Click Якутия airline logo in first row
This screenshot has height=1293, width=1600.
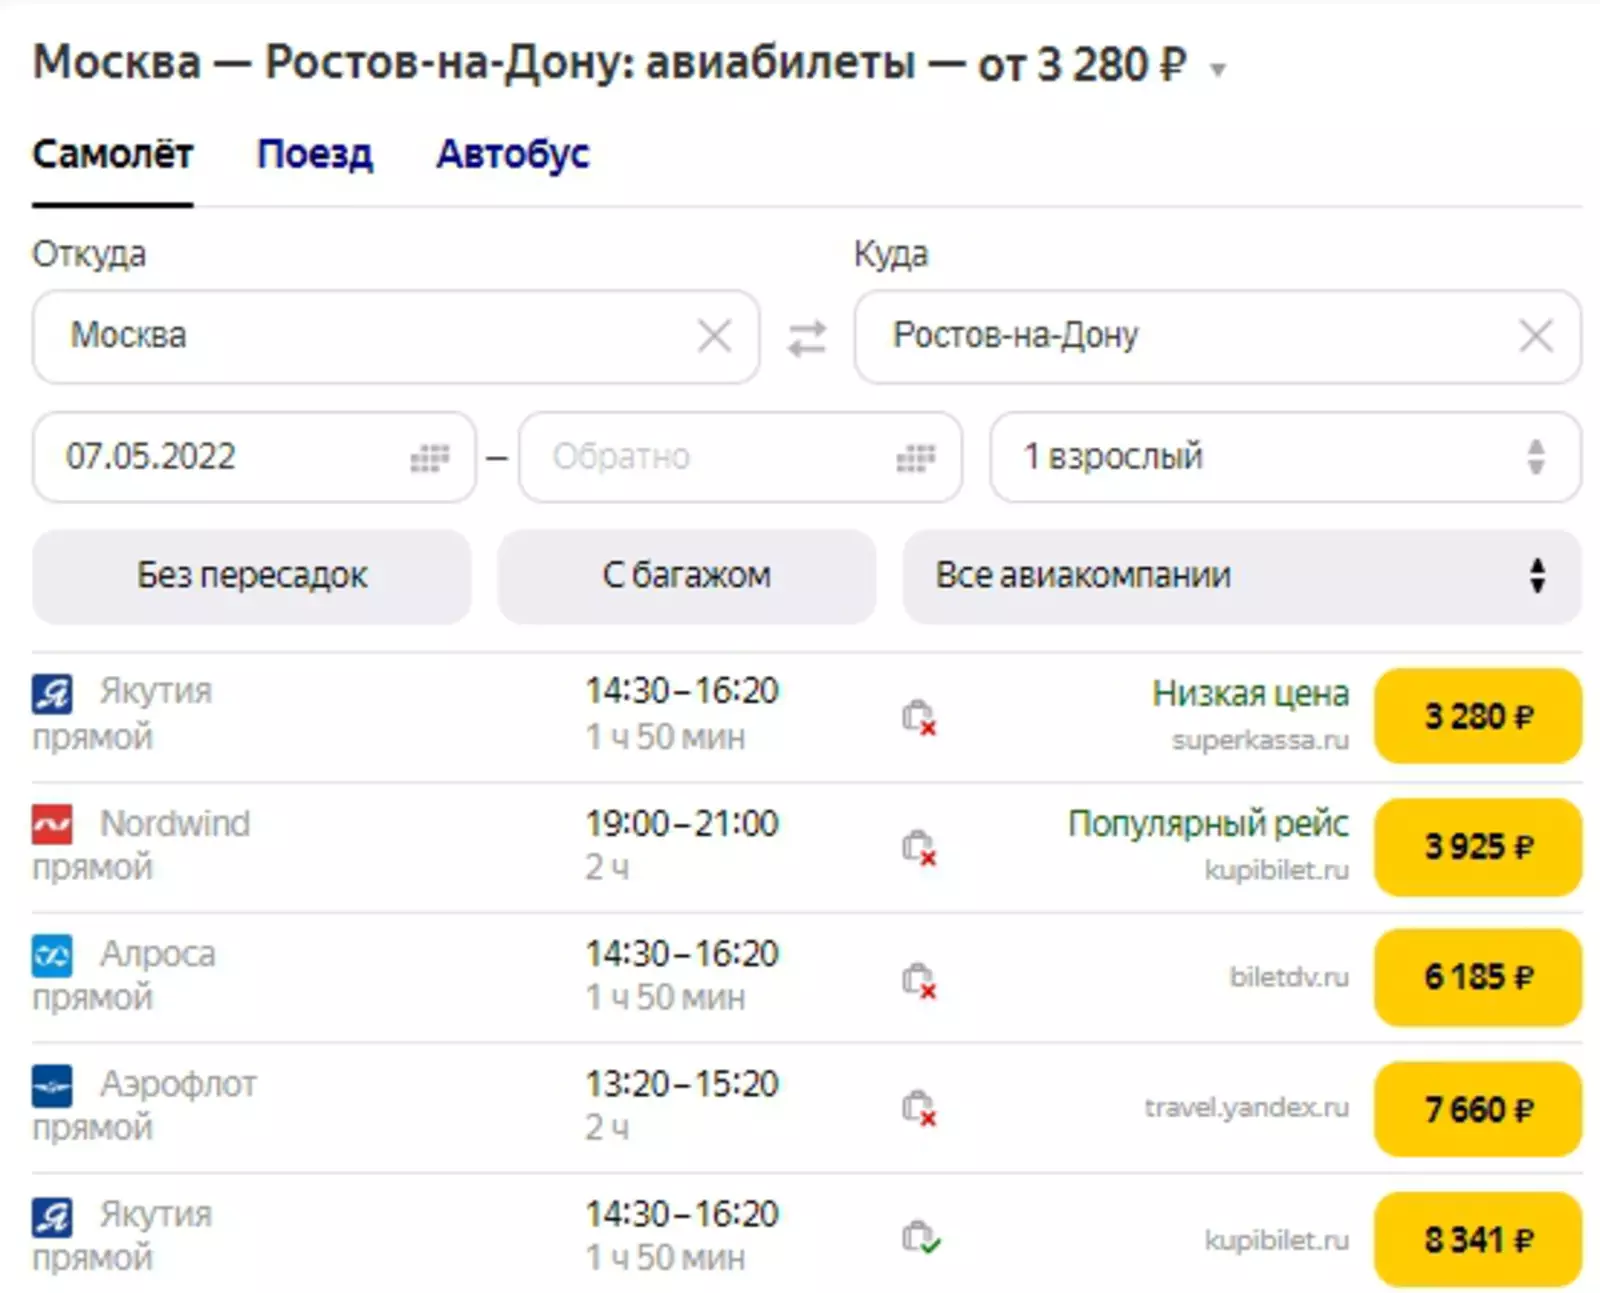pos(52,693)
